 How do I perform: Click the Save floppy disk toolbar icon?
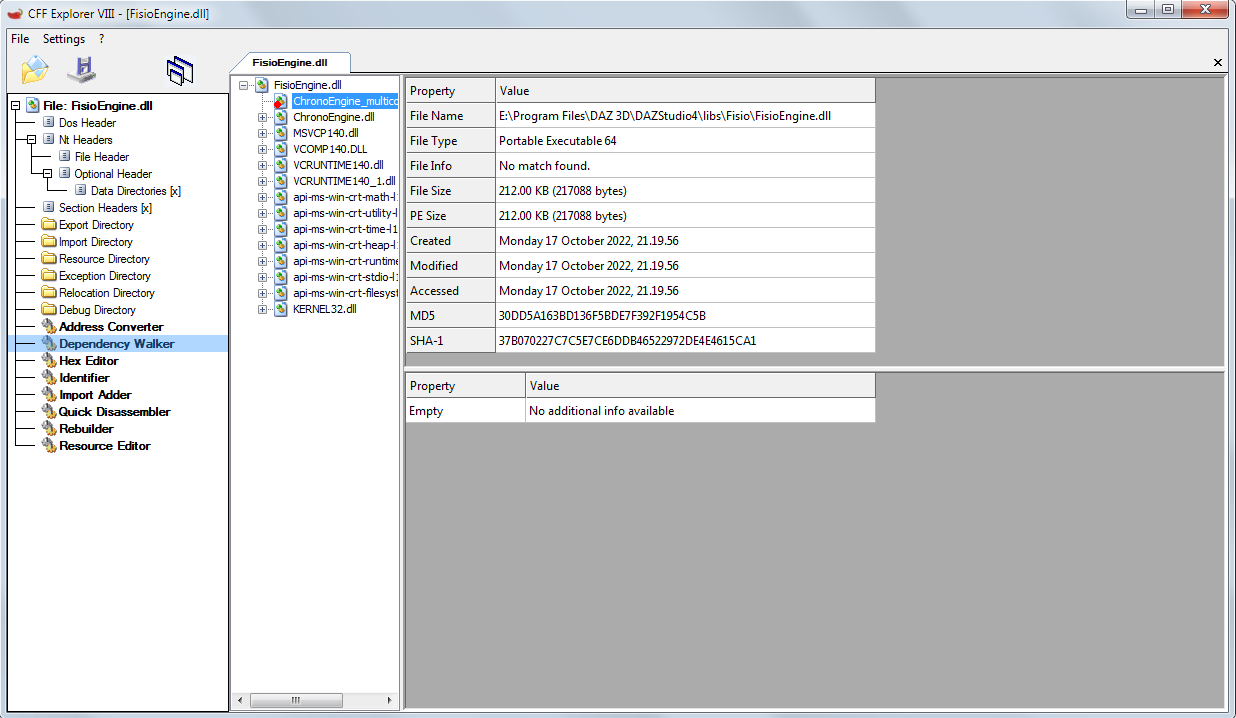(82, 70)
